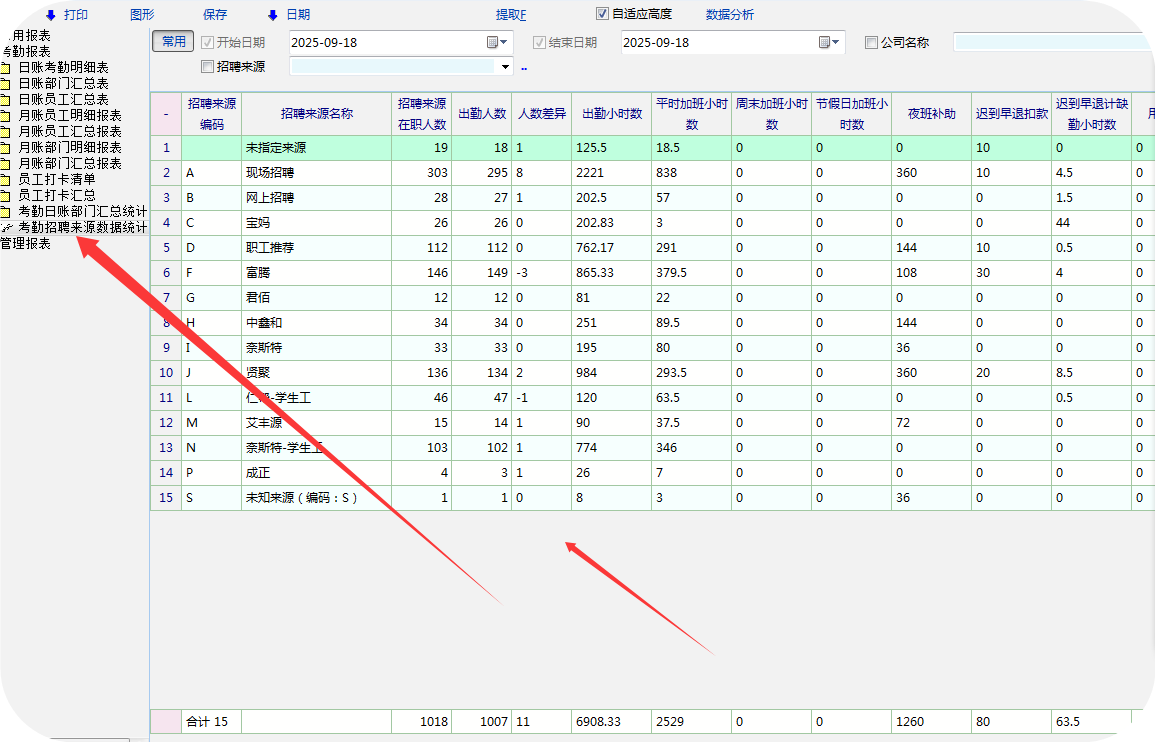Viewport: 1155px width, 742px height.
Task: Click the 提取F button
Action: click(511, 15)
